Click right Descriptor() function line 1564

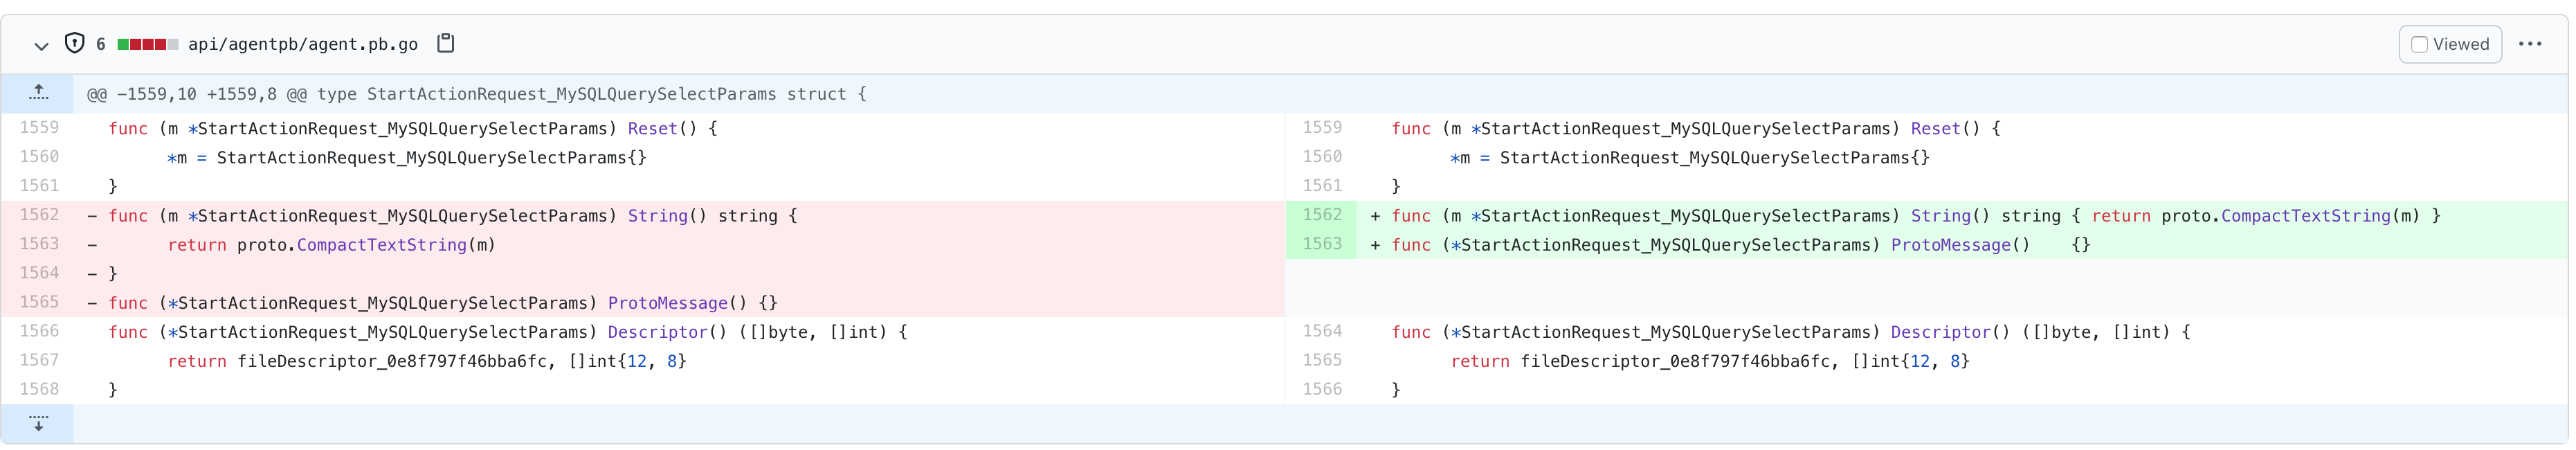1791,332
